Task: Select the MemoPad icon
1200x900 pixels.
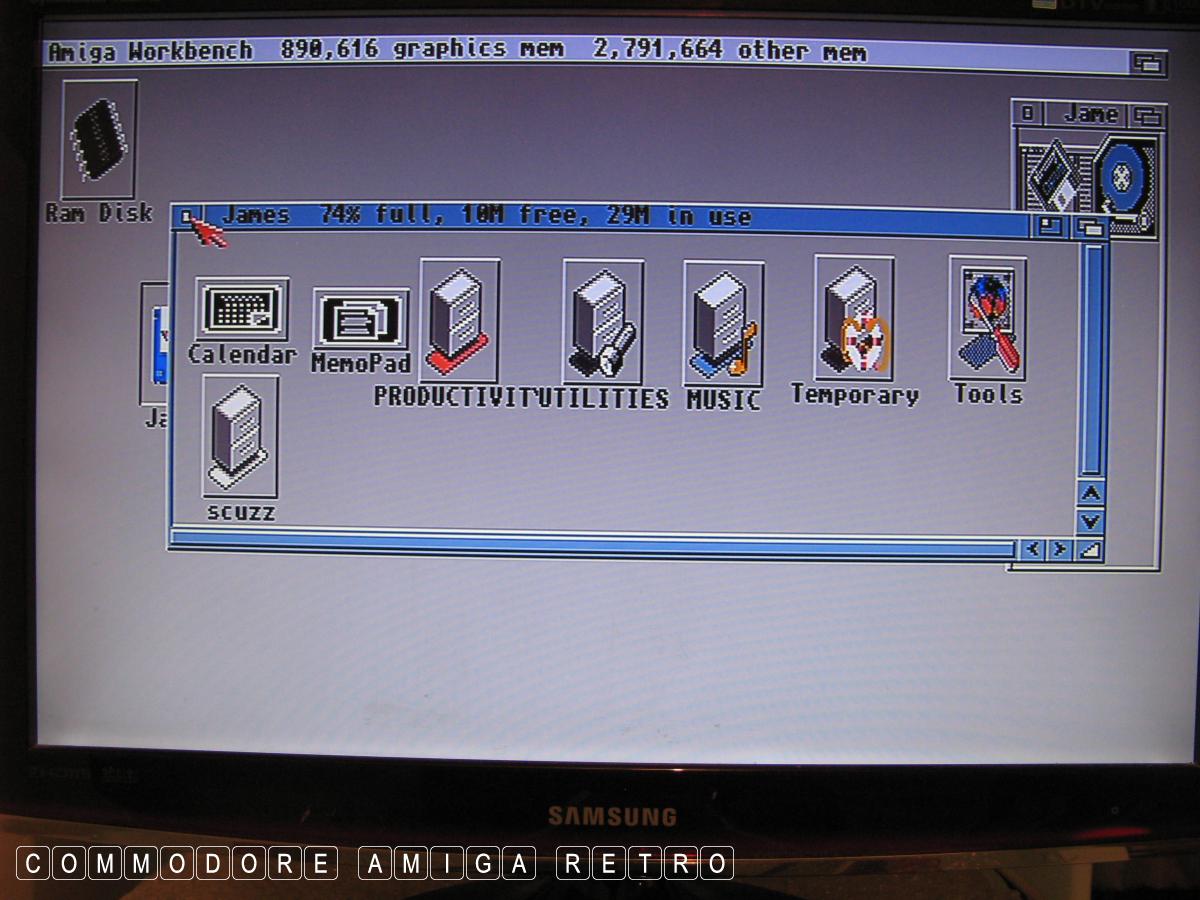Action: pos(361,320)
